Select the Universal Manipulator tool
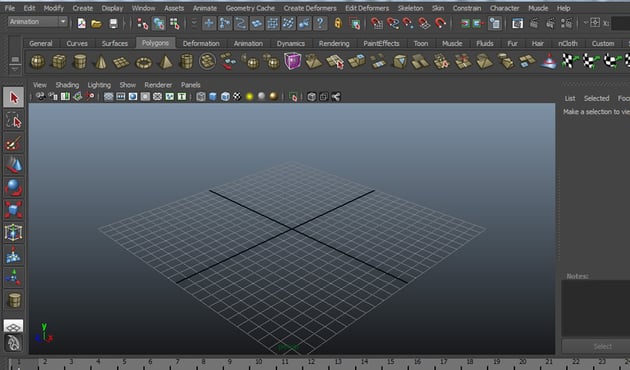 click(14, 232)
